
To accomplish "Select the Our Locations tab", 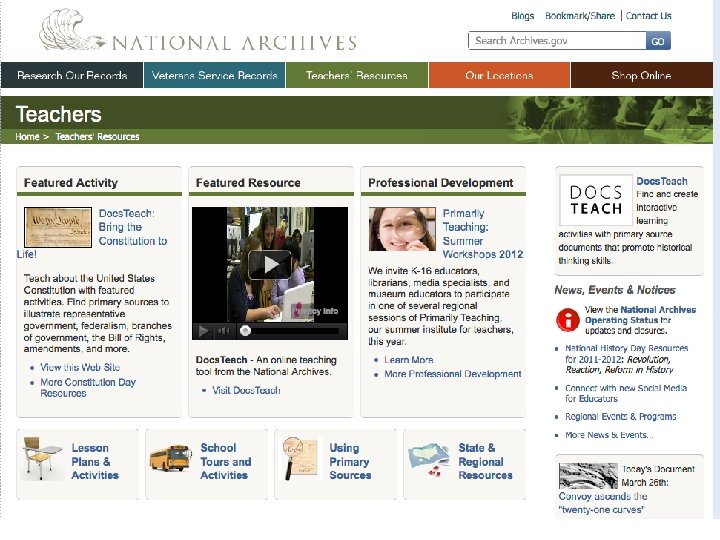I will (x=499, y=75).
